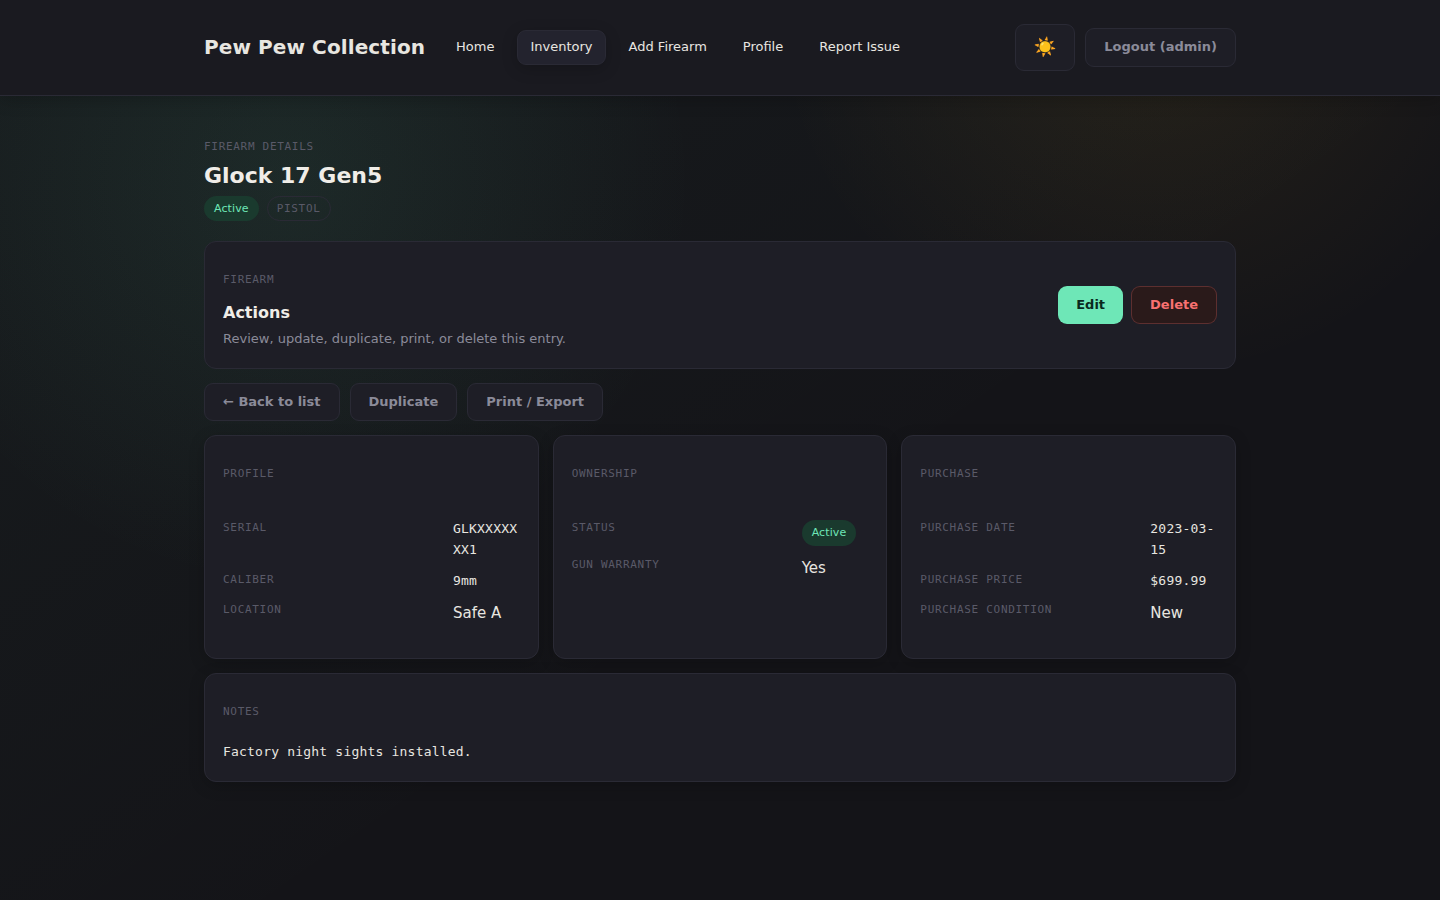This screenshot has height=900, width=1440.
Task: Delete this firearm entry
Action: coord(1173,305)
